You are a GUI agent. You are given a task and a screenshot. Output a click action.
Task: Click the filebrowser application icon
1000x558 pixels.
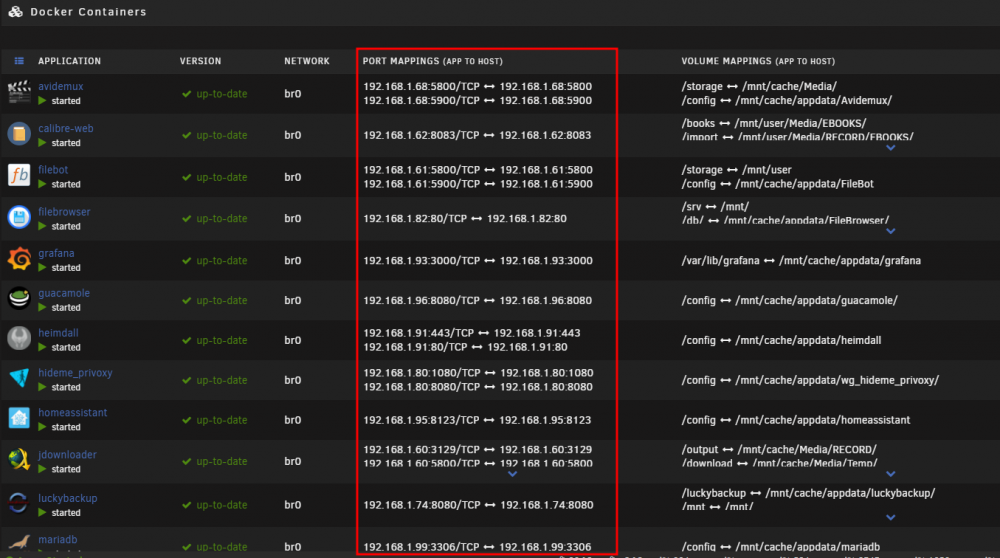click(19, 217)
